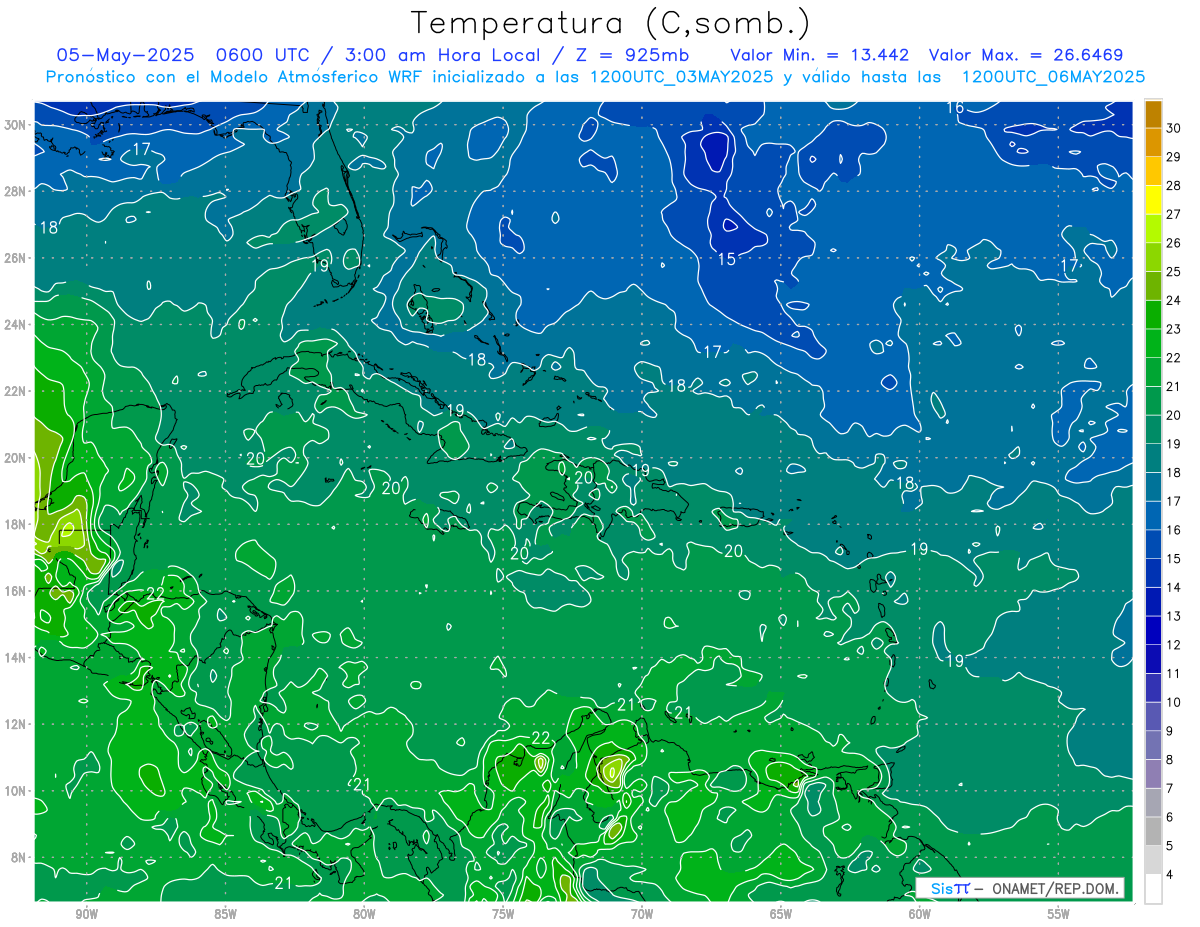The image size is (1200, 927).
Task: Click the white swatch below colorbar label 4
Action: coord(1153,888)
